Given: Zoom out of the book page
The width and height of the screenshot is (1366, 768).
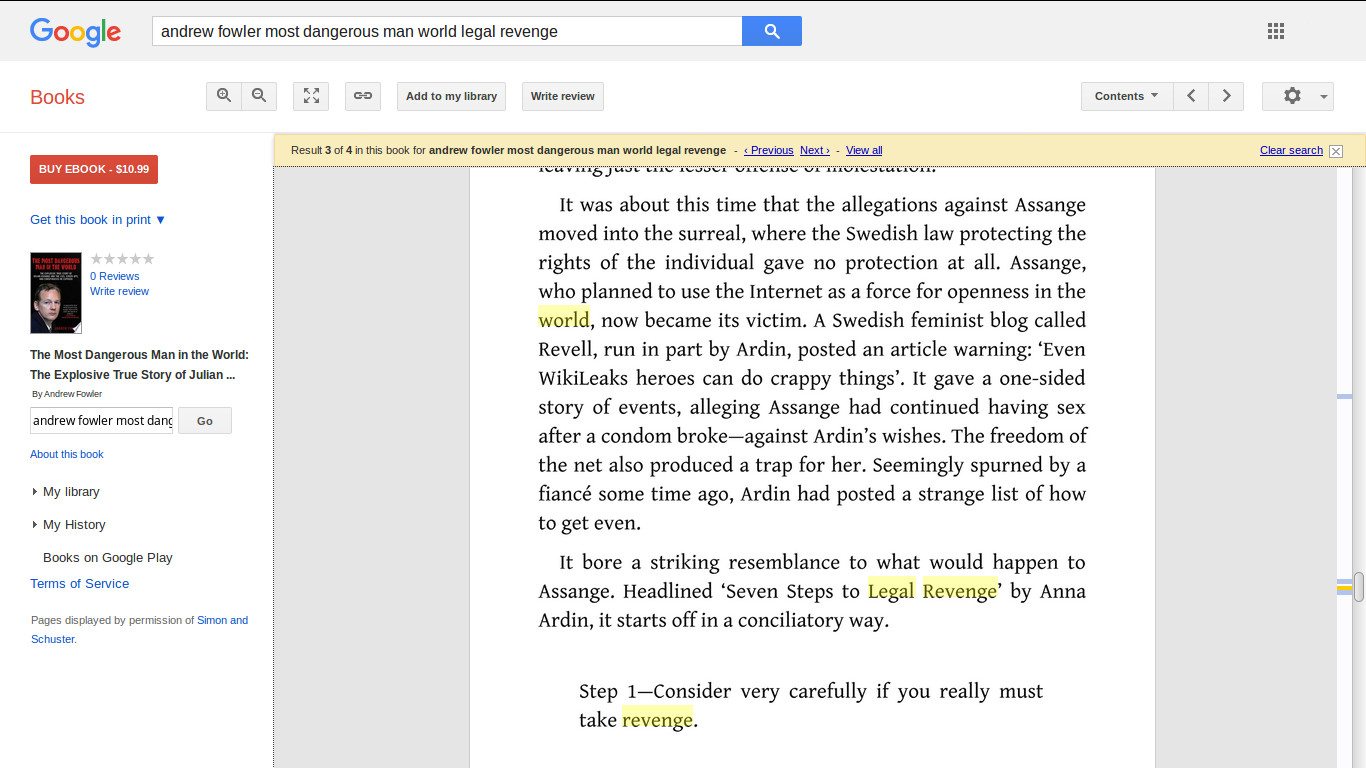Looking at the screenshot, I should (259, 96).
